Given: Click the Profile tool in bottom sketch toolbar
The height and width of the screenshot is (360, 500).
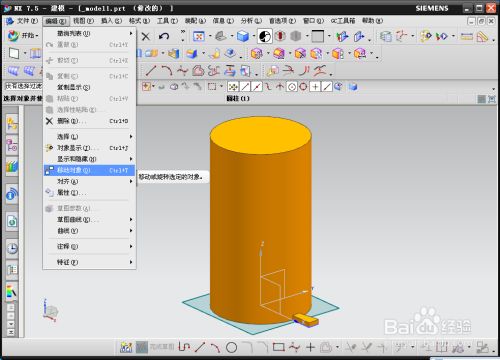Looking at the screenshot, I should (184, 347).
